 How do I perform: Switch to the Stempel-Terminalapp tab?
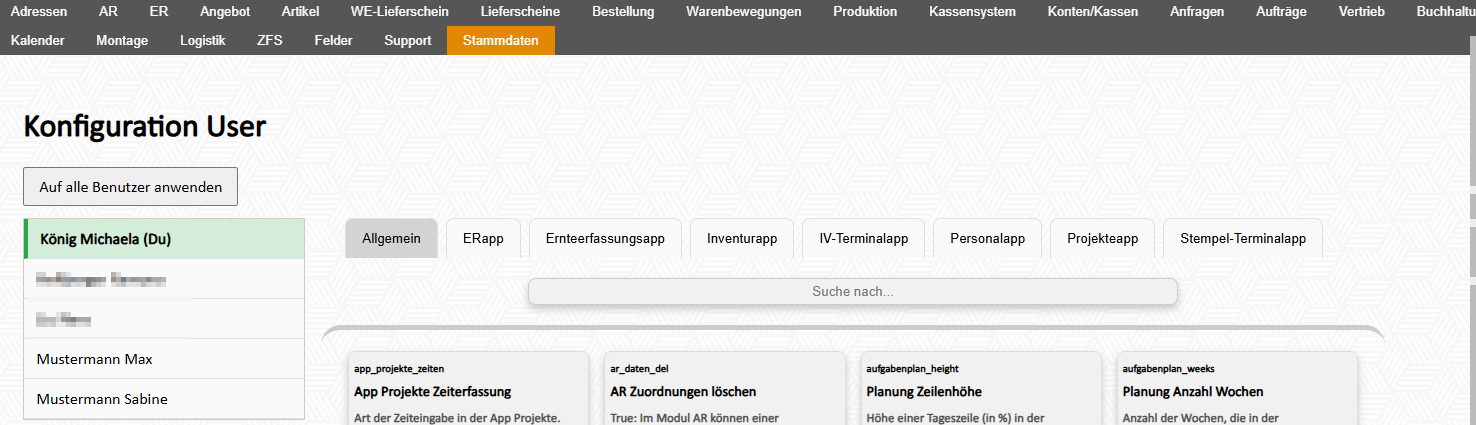point(1243,239)
